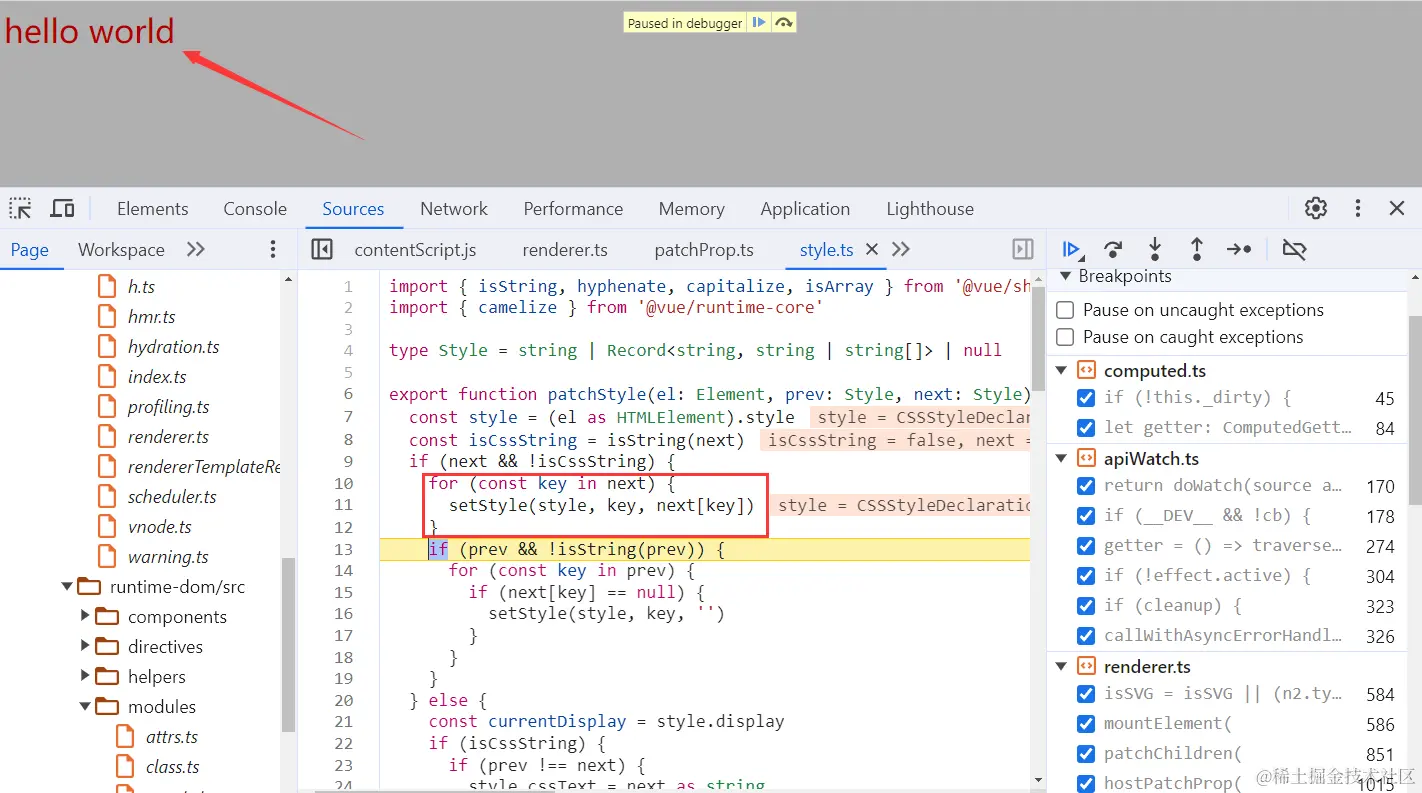Close the style.ts file tab
The image size is (1422, 793).
[x=871, y=249]
